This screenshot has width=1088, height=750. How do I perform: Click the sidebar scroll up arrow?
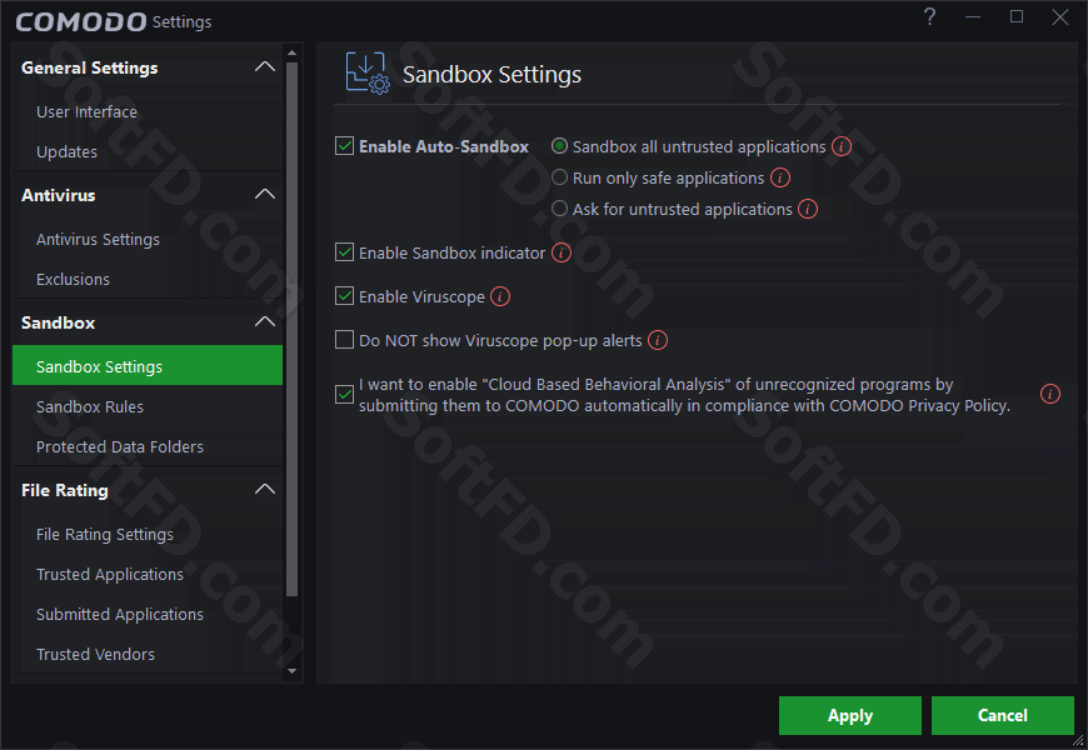pyautogui.click(x=292, y=53)
